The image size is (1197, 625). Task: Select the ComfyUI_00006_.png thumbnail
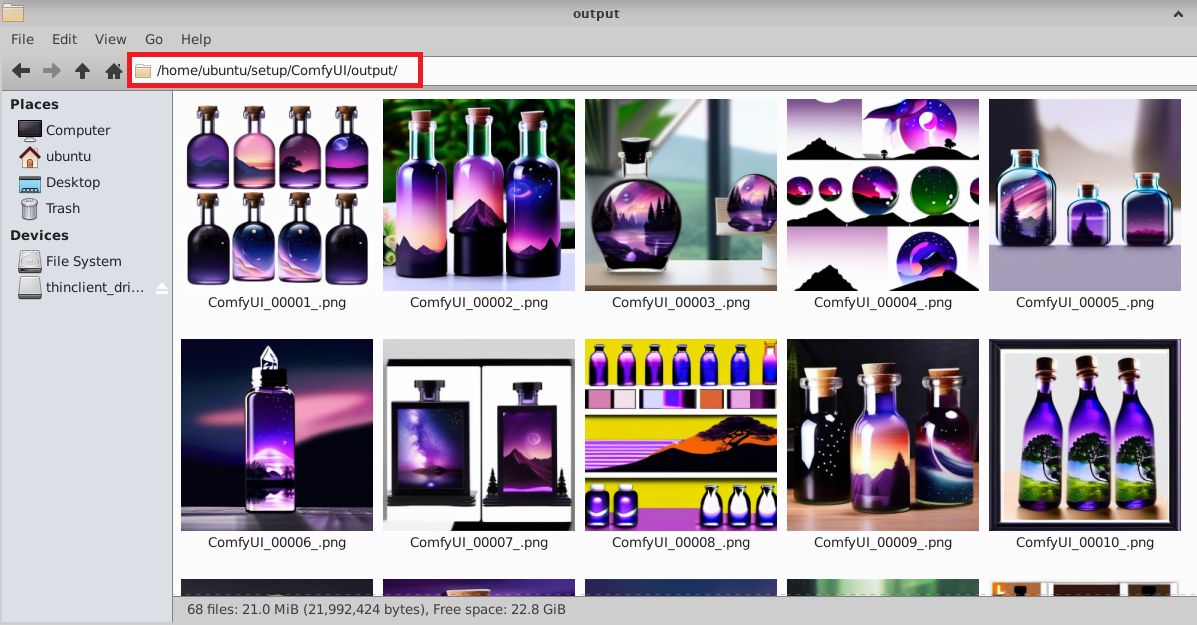pyautogui.click(x=277, y=435)
